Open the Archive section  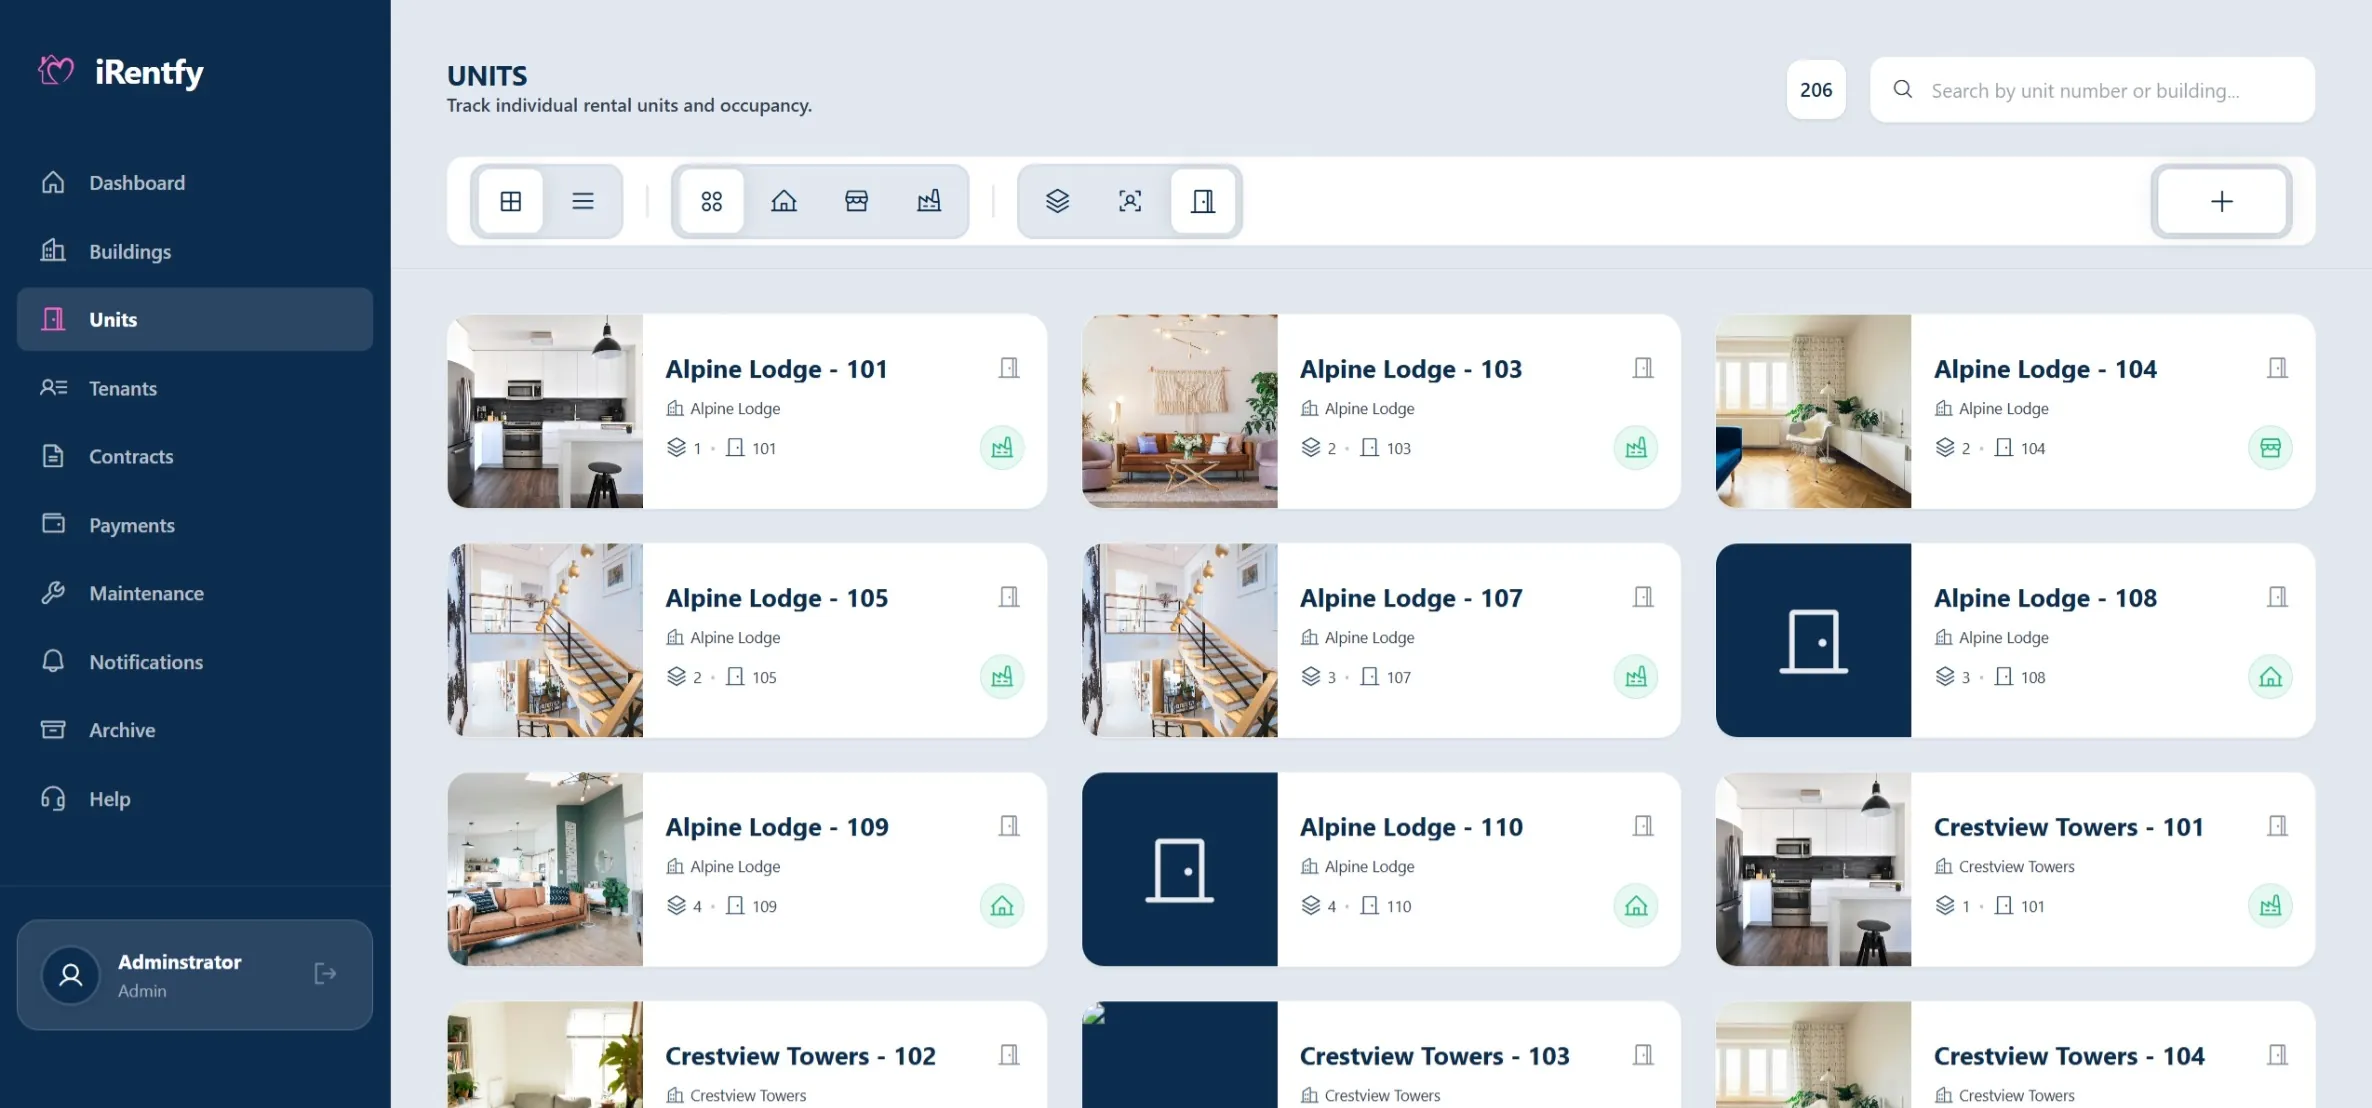[195, 730]
